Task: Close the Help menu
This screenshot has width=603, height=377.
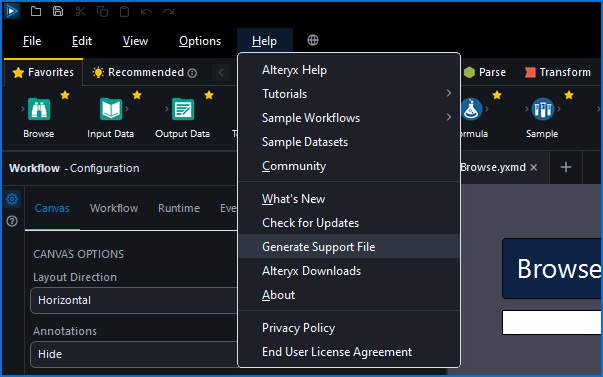Action: point(265,41)
